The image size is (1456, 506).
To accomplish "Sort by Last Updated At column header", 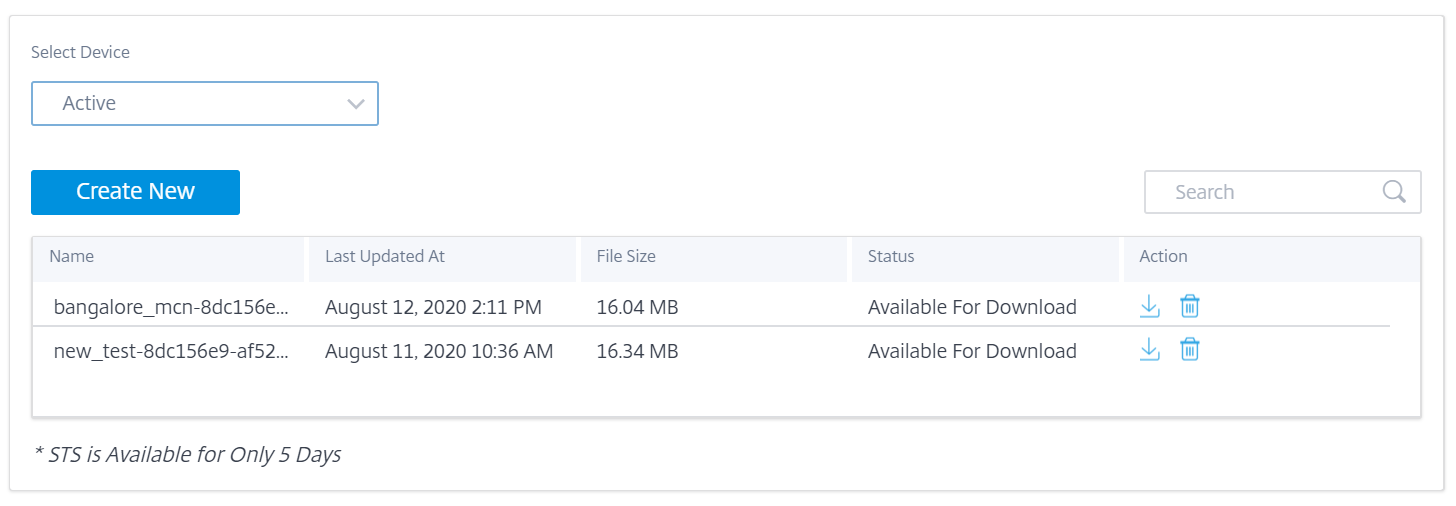I will click(x=385, y=256).
